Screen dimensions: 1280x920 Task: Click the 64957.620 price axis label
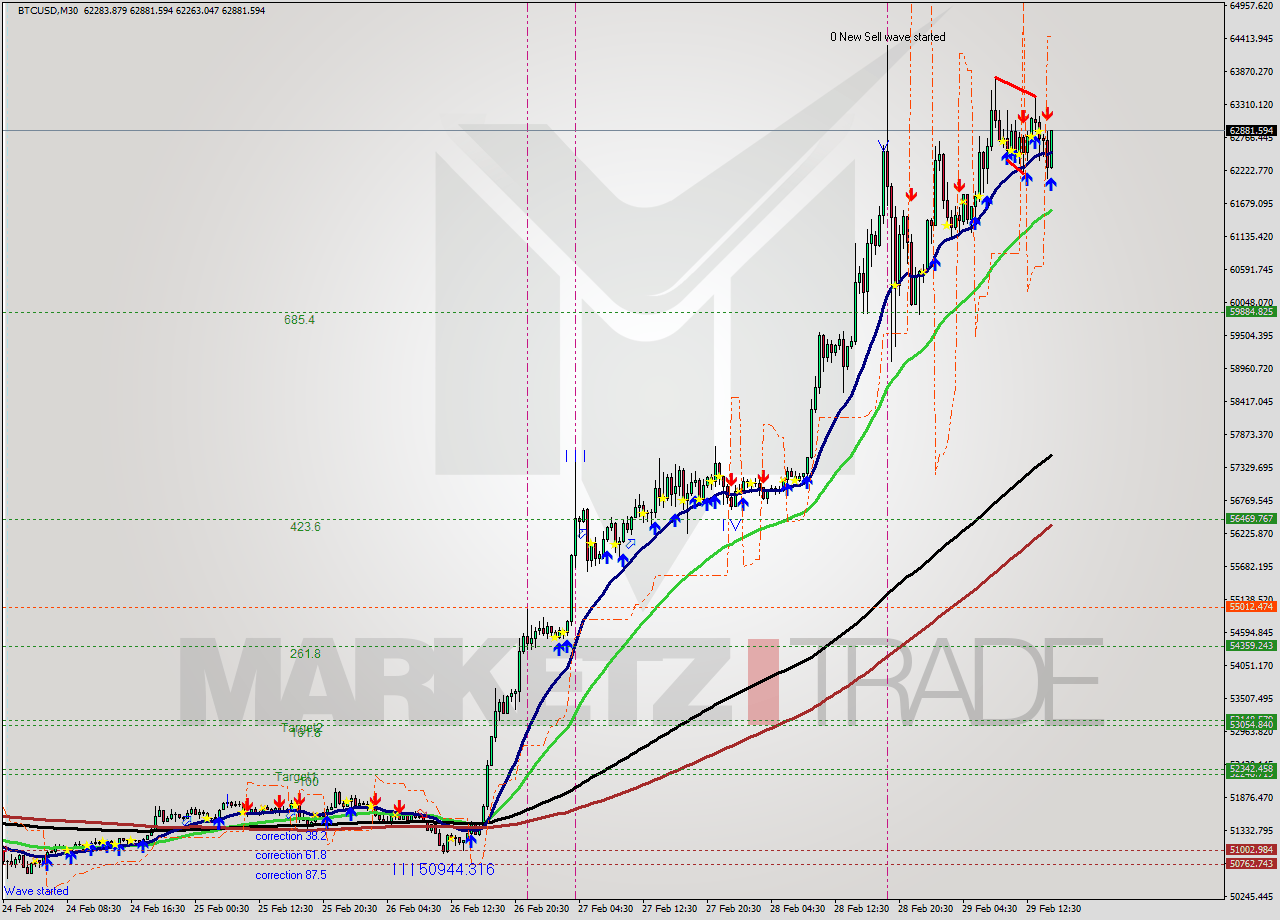[x=1251, y=6]
